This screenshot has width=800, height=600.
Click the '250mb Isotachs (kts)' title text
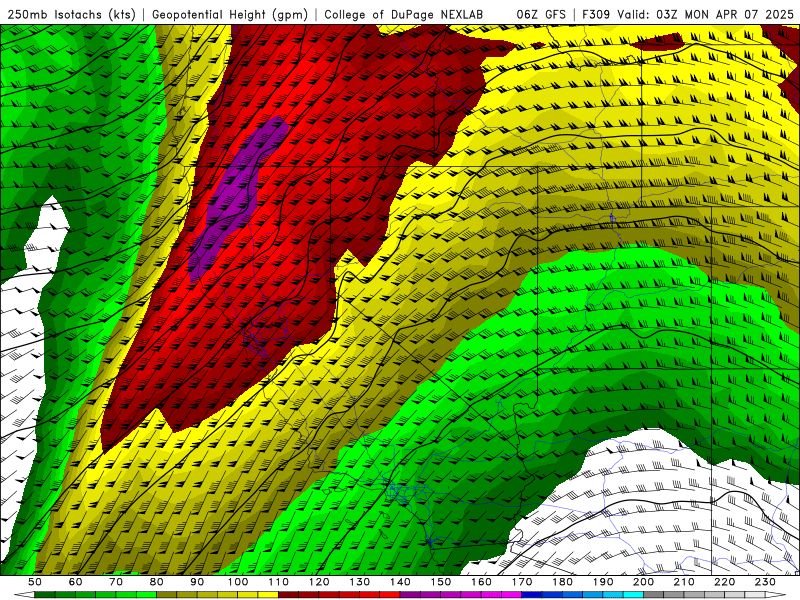pos(71,14)
